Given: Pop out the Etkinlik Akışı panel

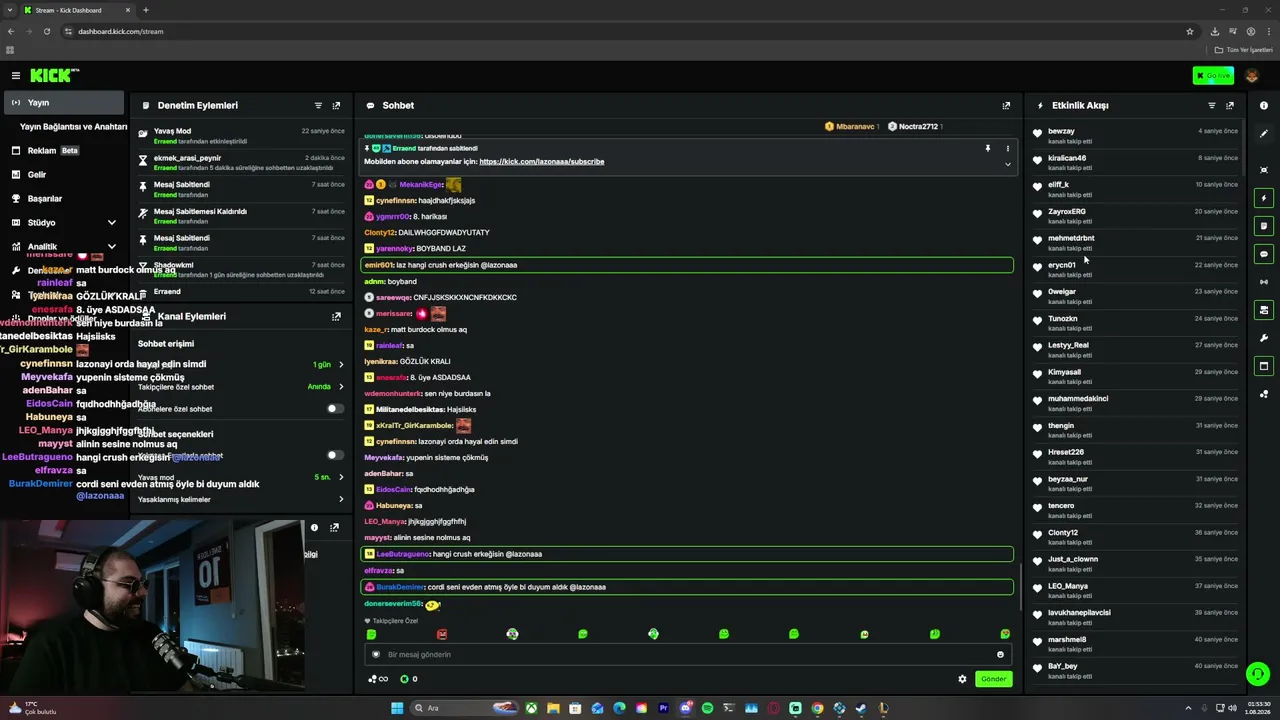Looking at the screenshot, I should pyautogui.click(x=1230, y=105).
